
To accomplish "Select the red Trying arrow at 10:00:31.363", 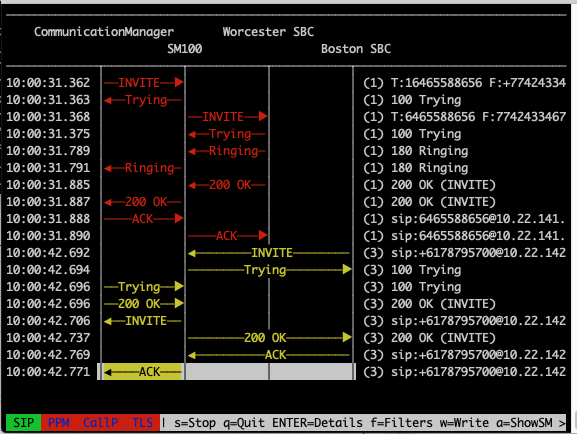I will coord(143,100).
